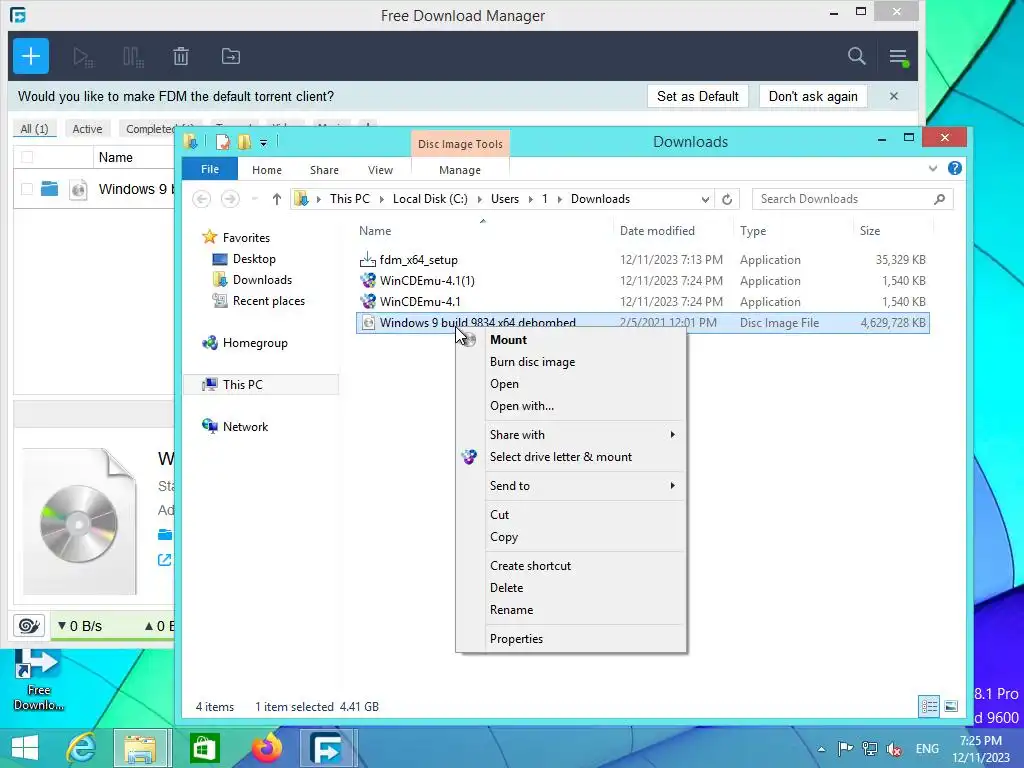Click Properties quick access icon in Explorer title bar

click(x=223, y=142)
